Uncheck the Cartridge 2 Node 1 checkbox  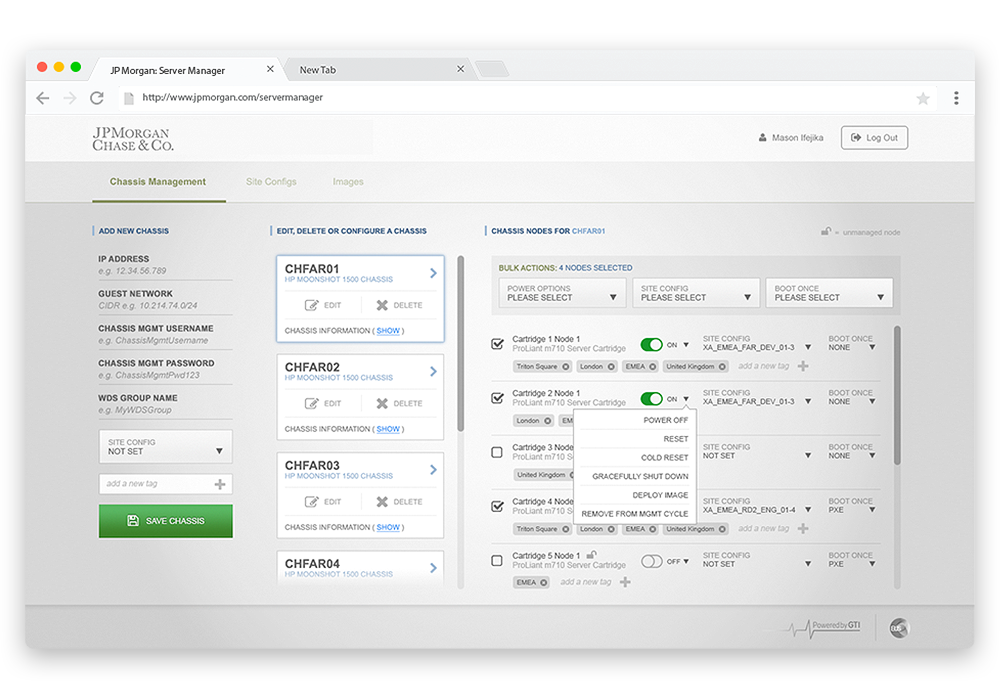coord(497,398)
